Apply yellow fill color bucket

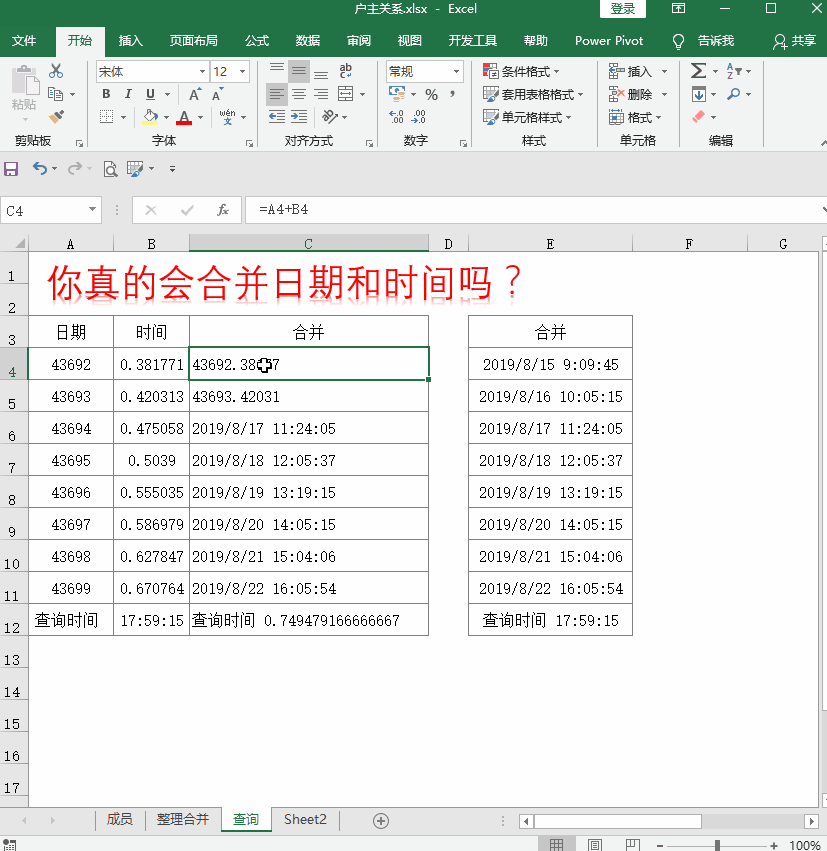coord(150,117)
